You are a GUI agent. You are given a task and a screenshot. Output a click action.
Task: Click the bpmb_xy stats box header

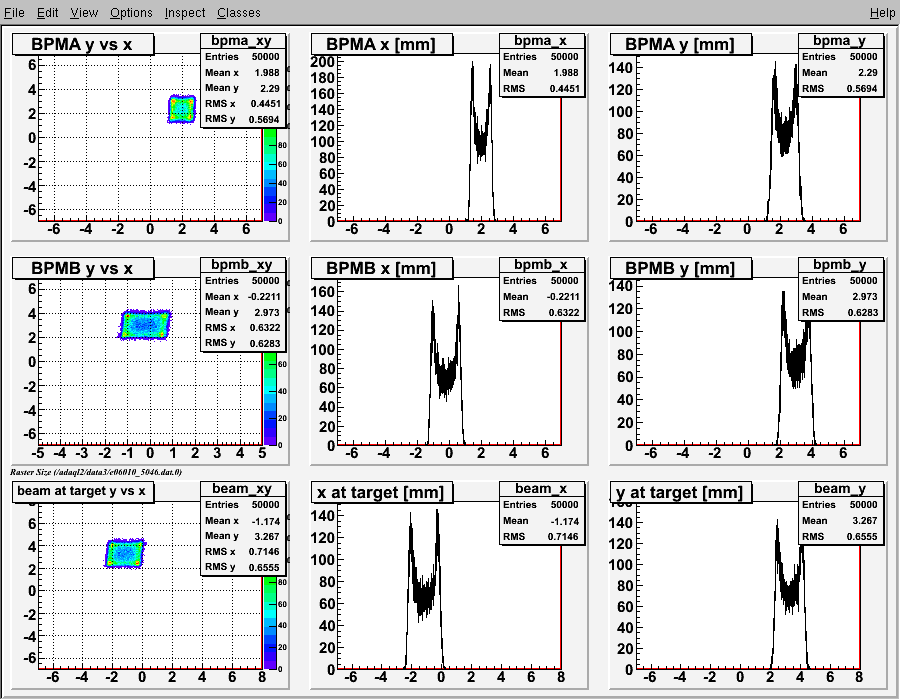pos(243,265)
